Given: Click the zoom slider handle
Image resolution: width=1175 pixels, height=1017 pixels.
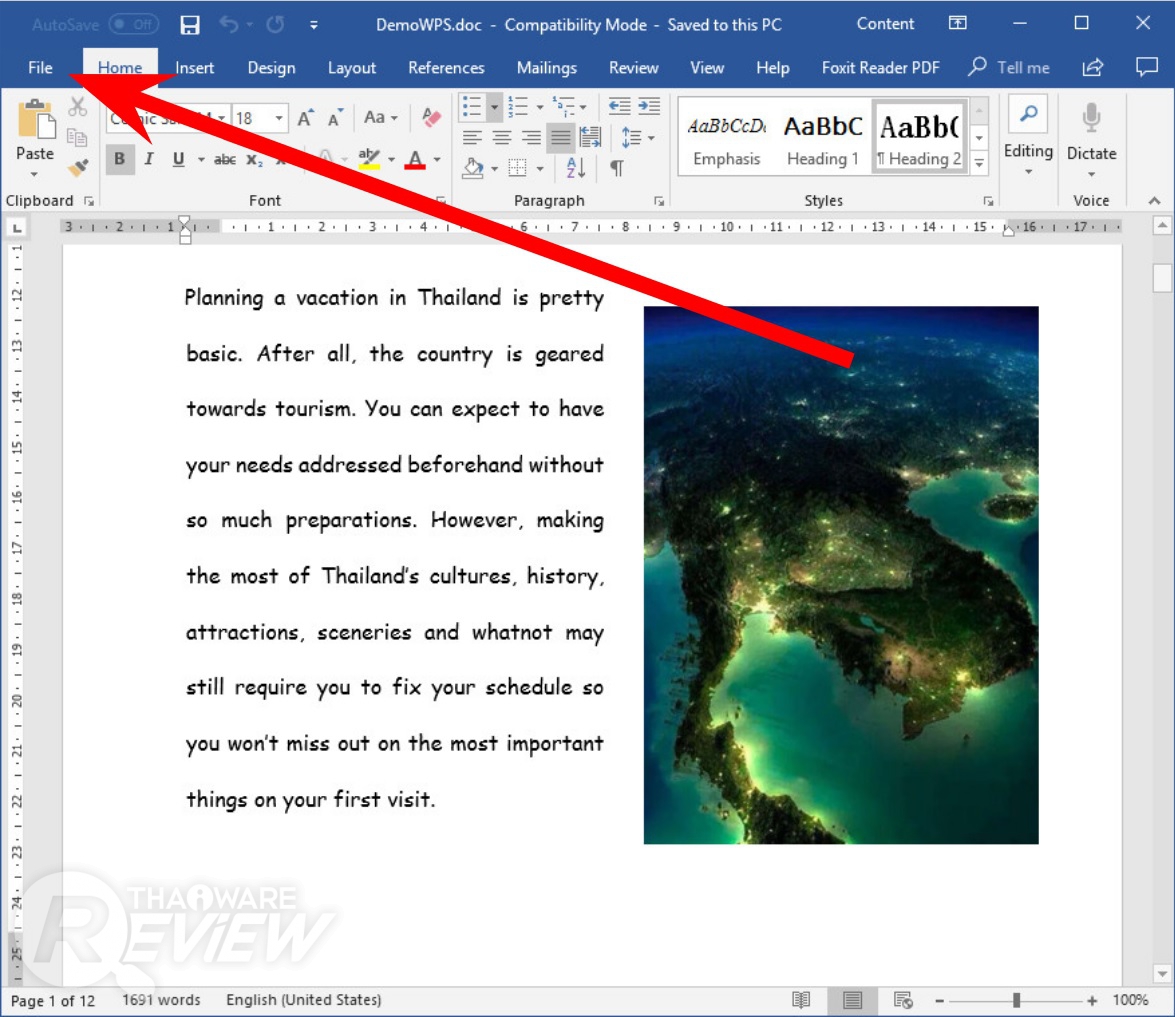Looking at the screenshot, I should tap(1016, 1000).
